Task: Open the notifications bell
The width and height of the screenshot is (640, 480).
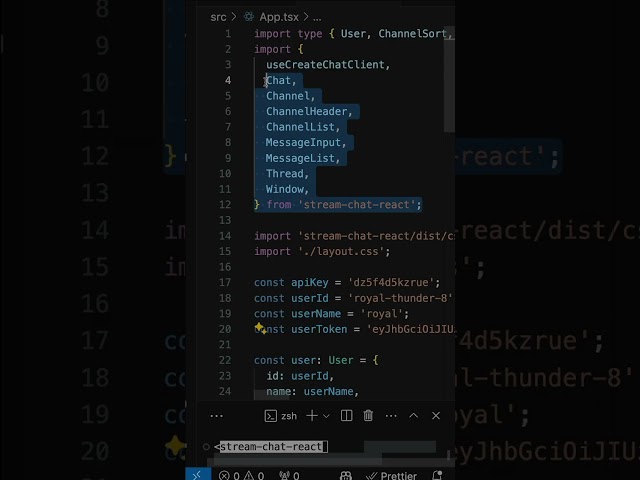Action: [x=437, y=475]
